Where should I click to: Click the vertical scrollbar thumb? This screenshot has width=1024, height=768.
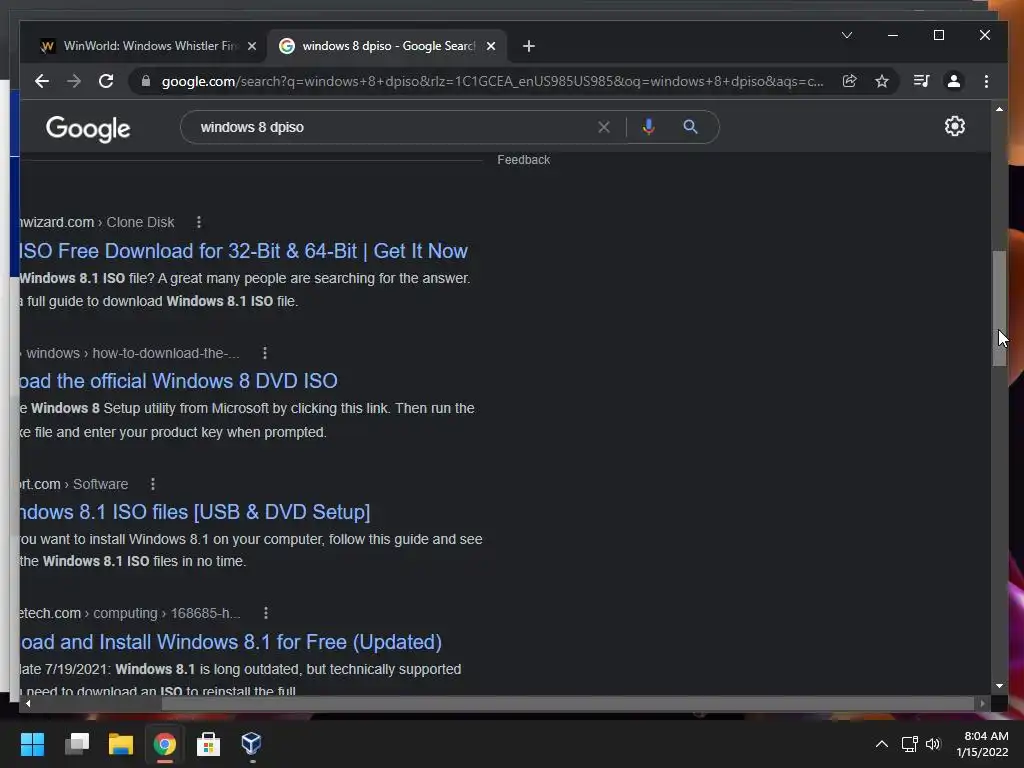tap(999, 308)
